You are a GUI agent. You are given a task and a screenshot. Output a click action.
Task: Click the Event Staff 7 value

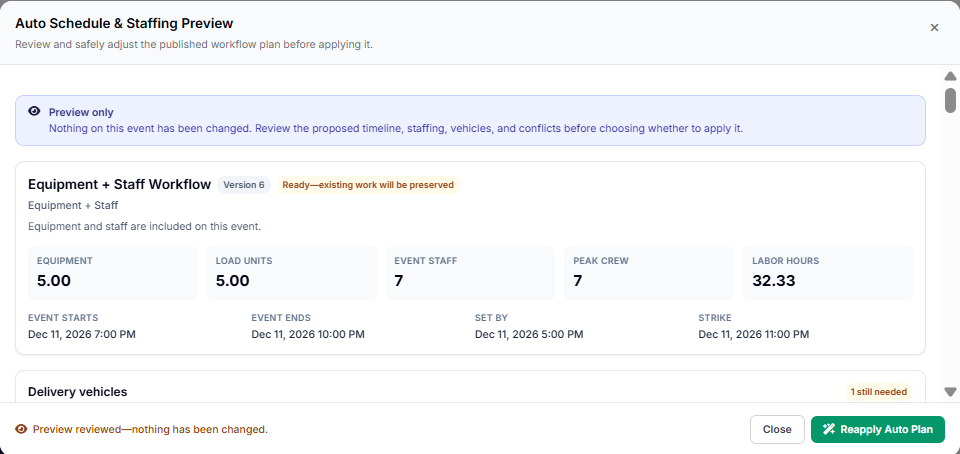(x=399, y=281)
